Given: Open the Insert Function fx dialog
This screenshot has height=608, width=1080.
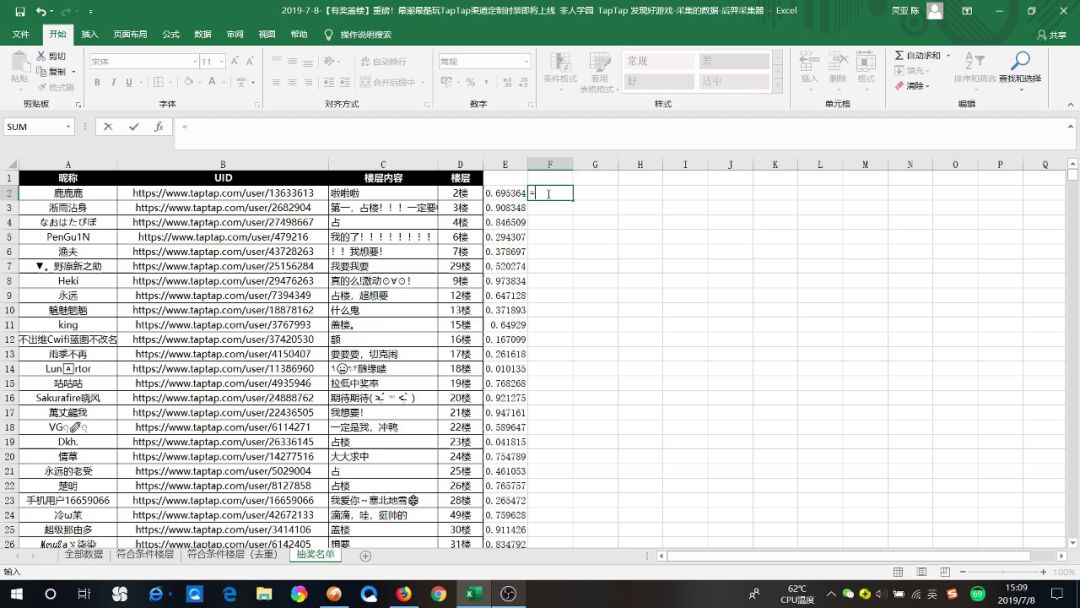Looking at the screenshot, I should pyautogui.click(x=158, y=127).
